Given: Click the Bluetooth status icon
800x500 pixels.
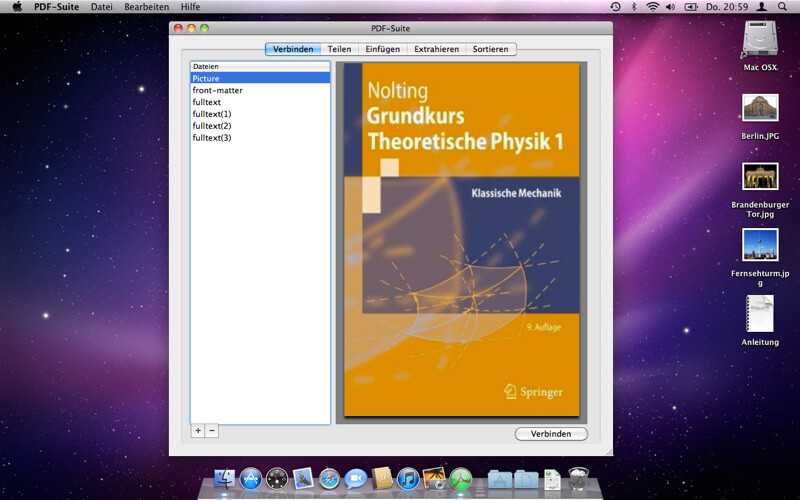Looking at the screenshot, I should [634, 7].
